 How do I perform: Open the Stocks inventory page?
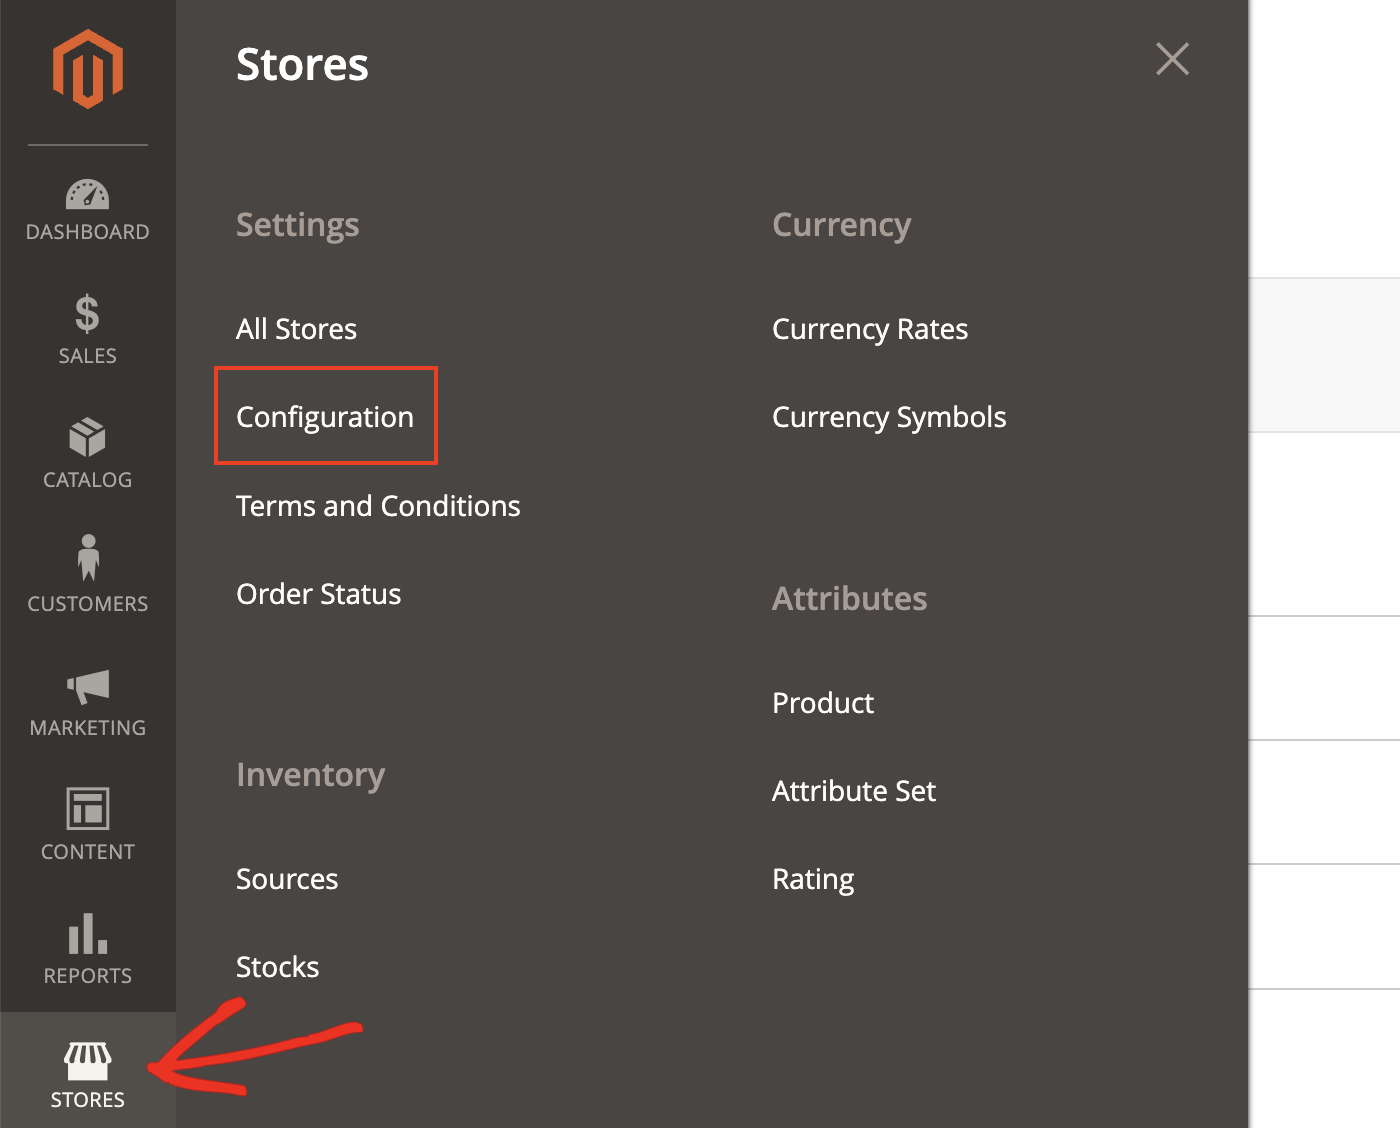pyautogui.click(x=277, y=966)
